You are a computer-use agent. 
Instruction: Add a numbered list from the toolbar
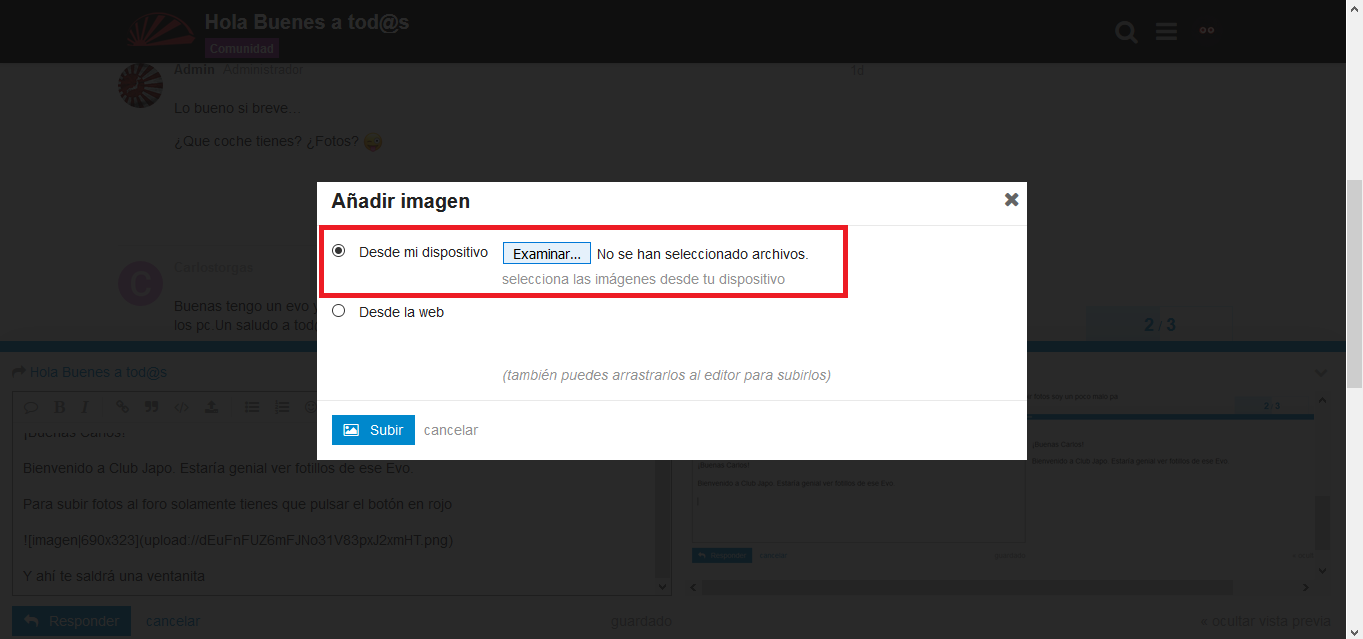tap(282, 407)
